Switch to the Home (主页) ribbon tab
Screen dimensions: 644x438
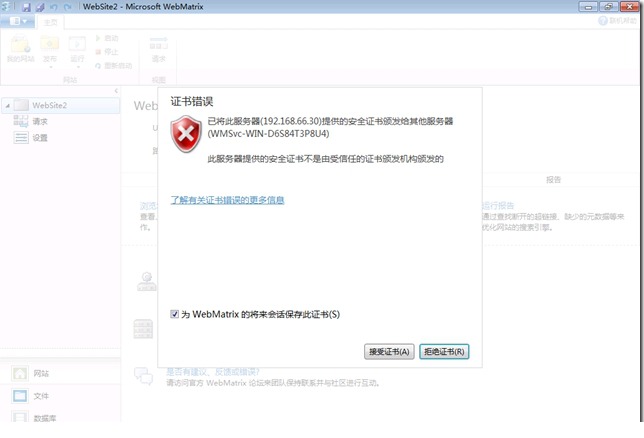click(51, 22)
